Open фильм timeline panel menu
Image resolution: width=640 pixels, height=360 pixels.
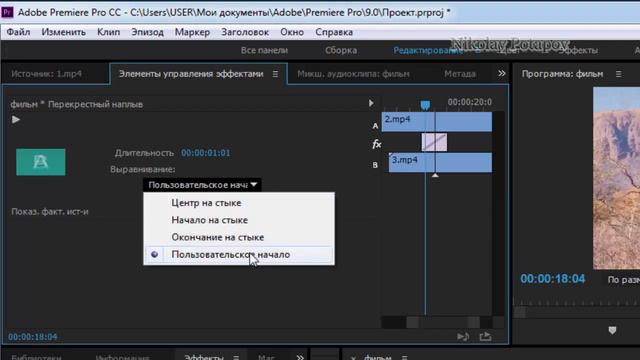404,357
